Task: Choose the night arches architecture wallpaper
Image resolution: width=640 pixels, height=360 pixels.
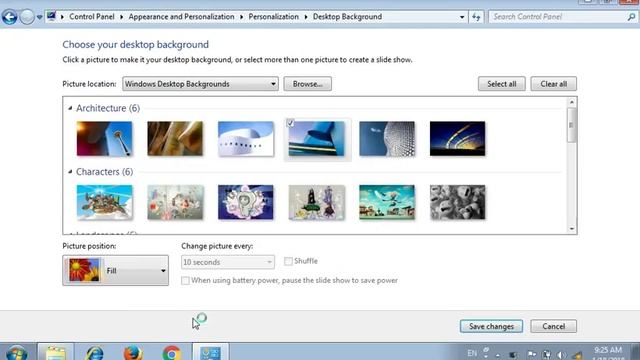Action: [x=458, y=139]
